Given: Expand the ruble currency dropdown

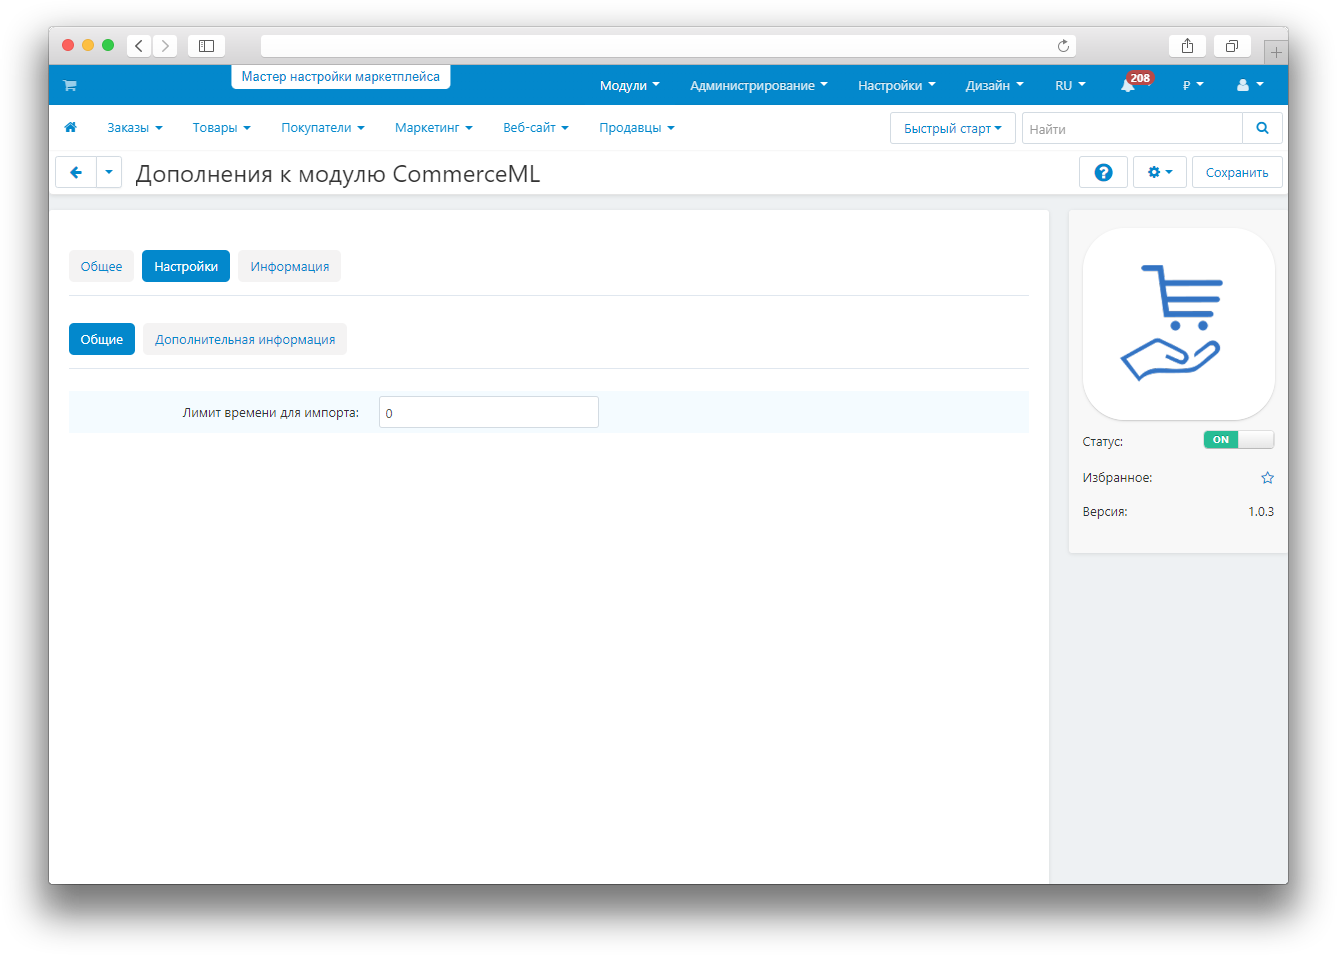Looking at the screenshot, I should [1192, 86].
